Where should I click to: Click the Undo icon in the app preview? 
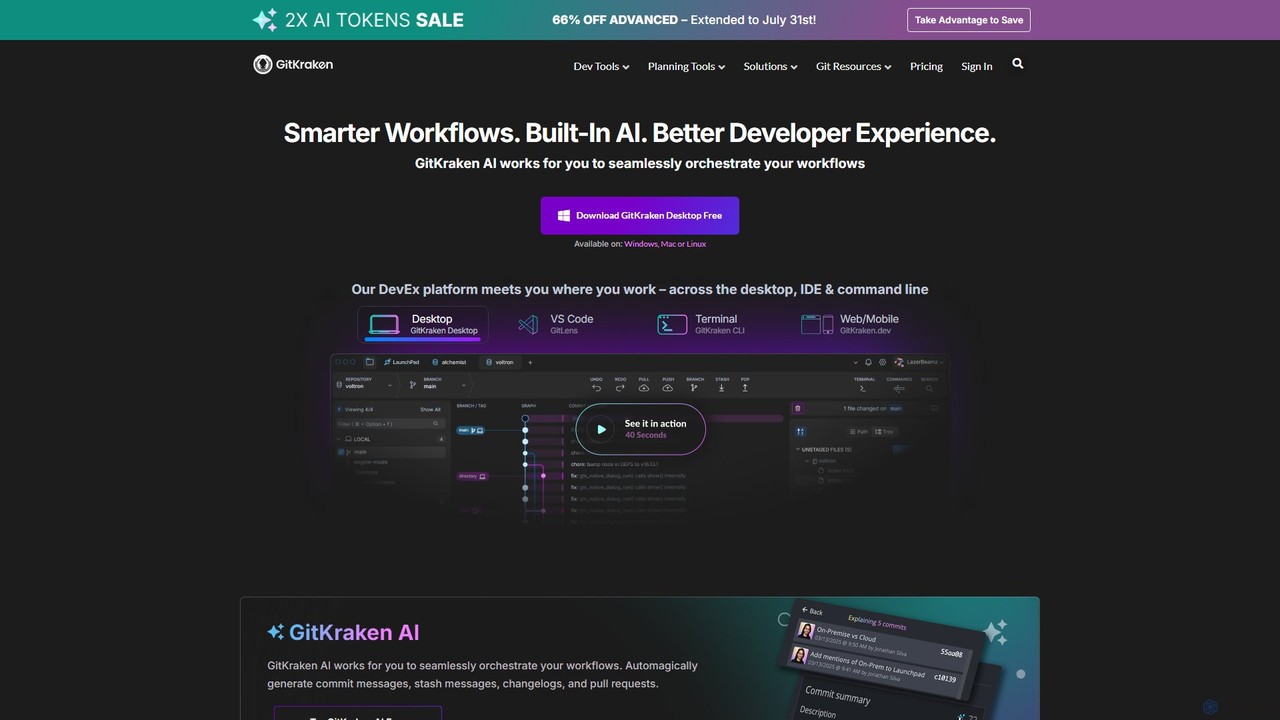tap(596, 387)
